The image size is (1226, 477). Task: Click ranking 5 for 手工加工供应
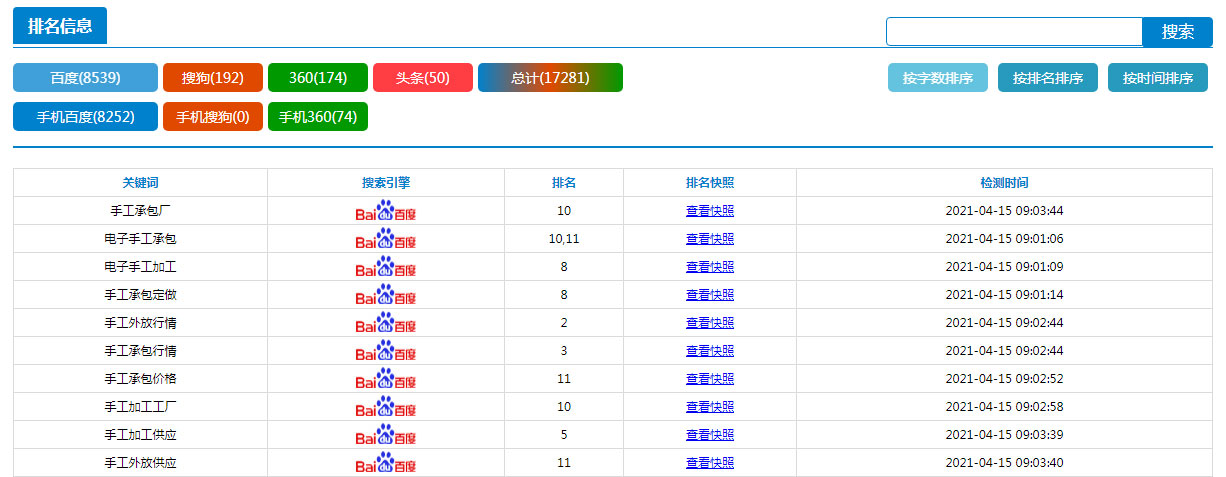pyautogui.click(x=564, y=435)
